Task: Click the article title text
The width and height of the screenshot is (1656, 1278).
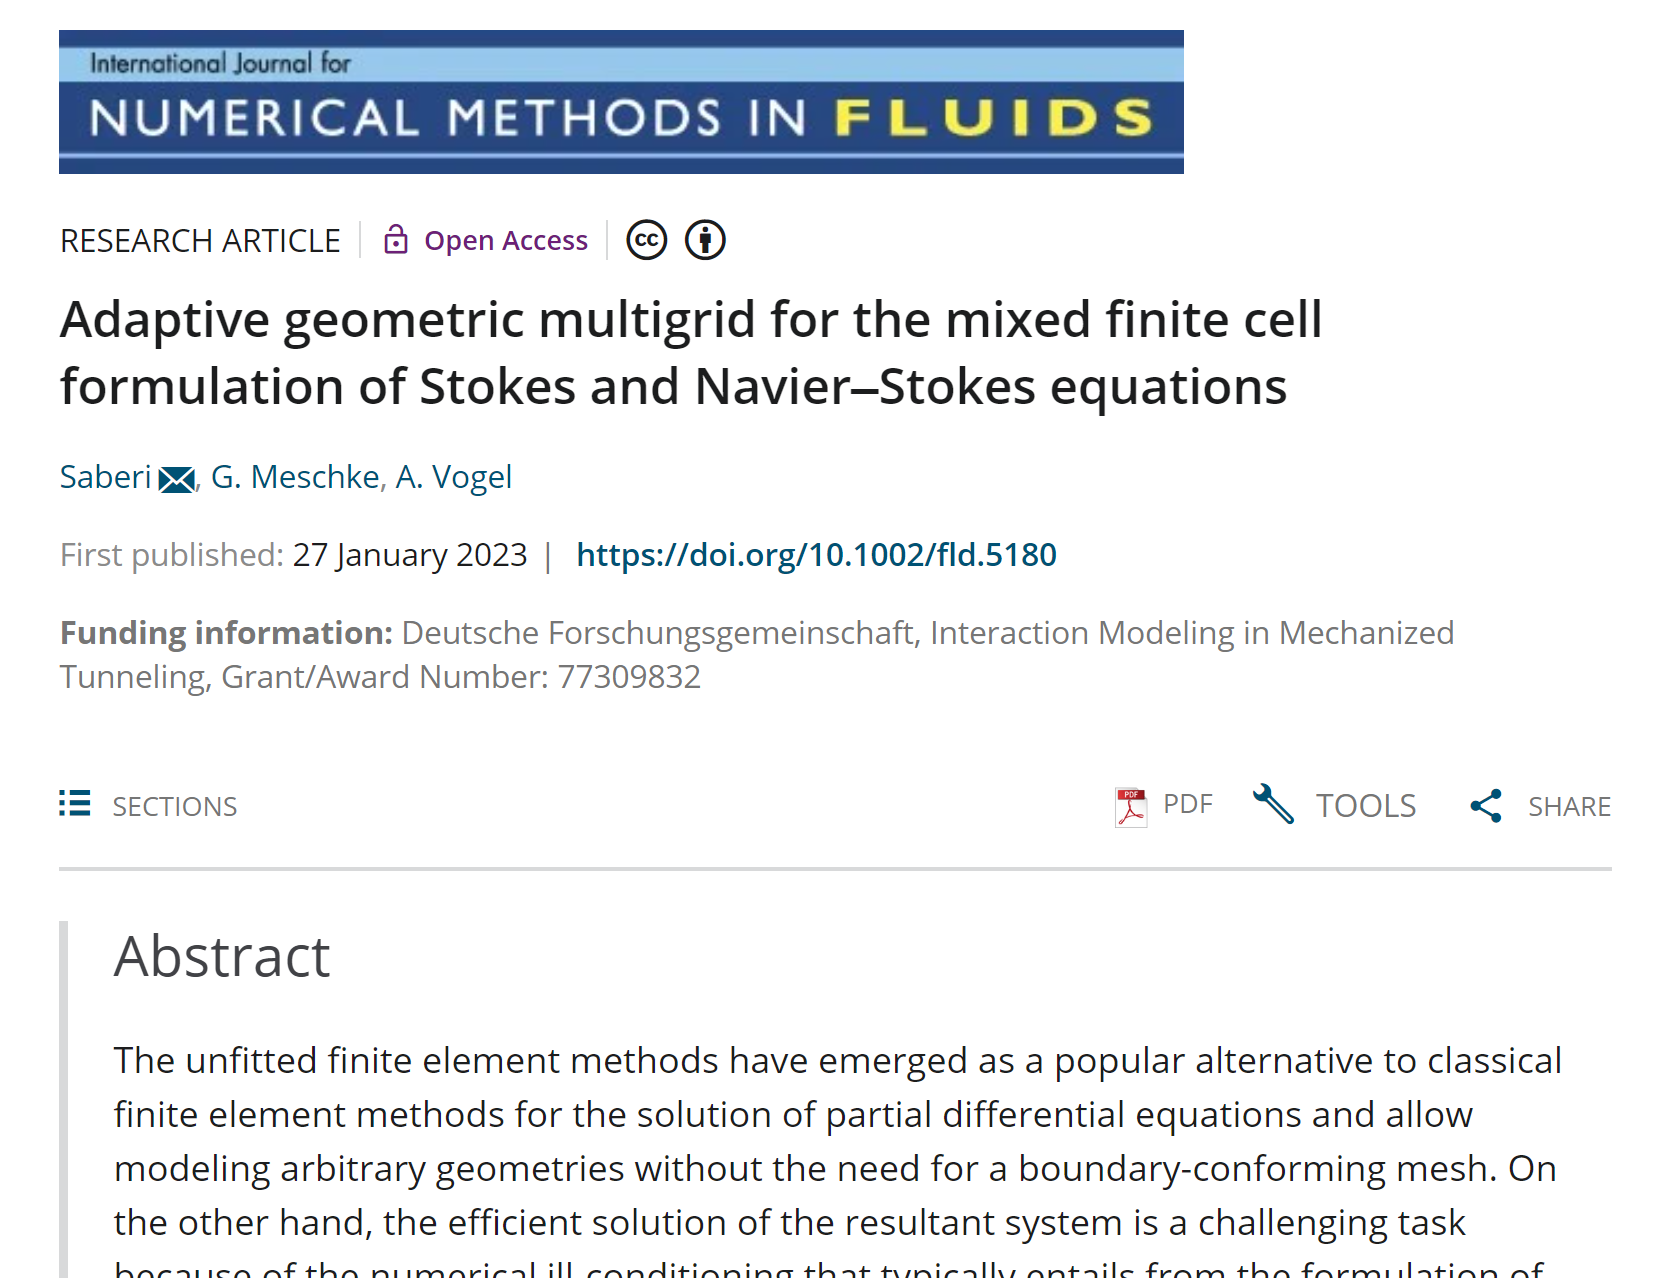Action: pyautogui.click(x=691, y=353)
